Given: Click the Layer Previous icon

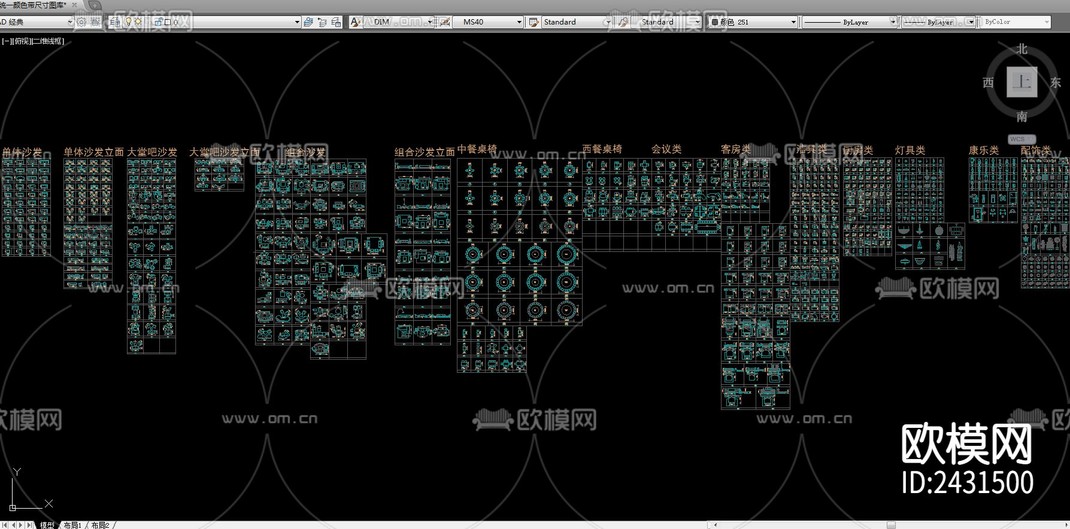Looking at the screenshot, I should coord(322,22).
